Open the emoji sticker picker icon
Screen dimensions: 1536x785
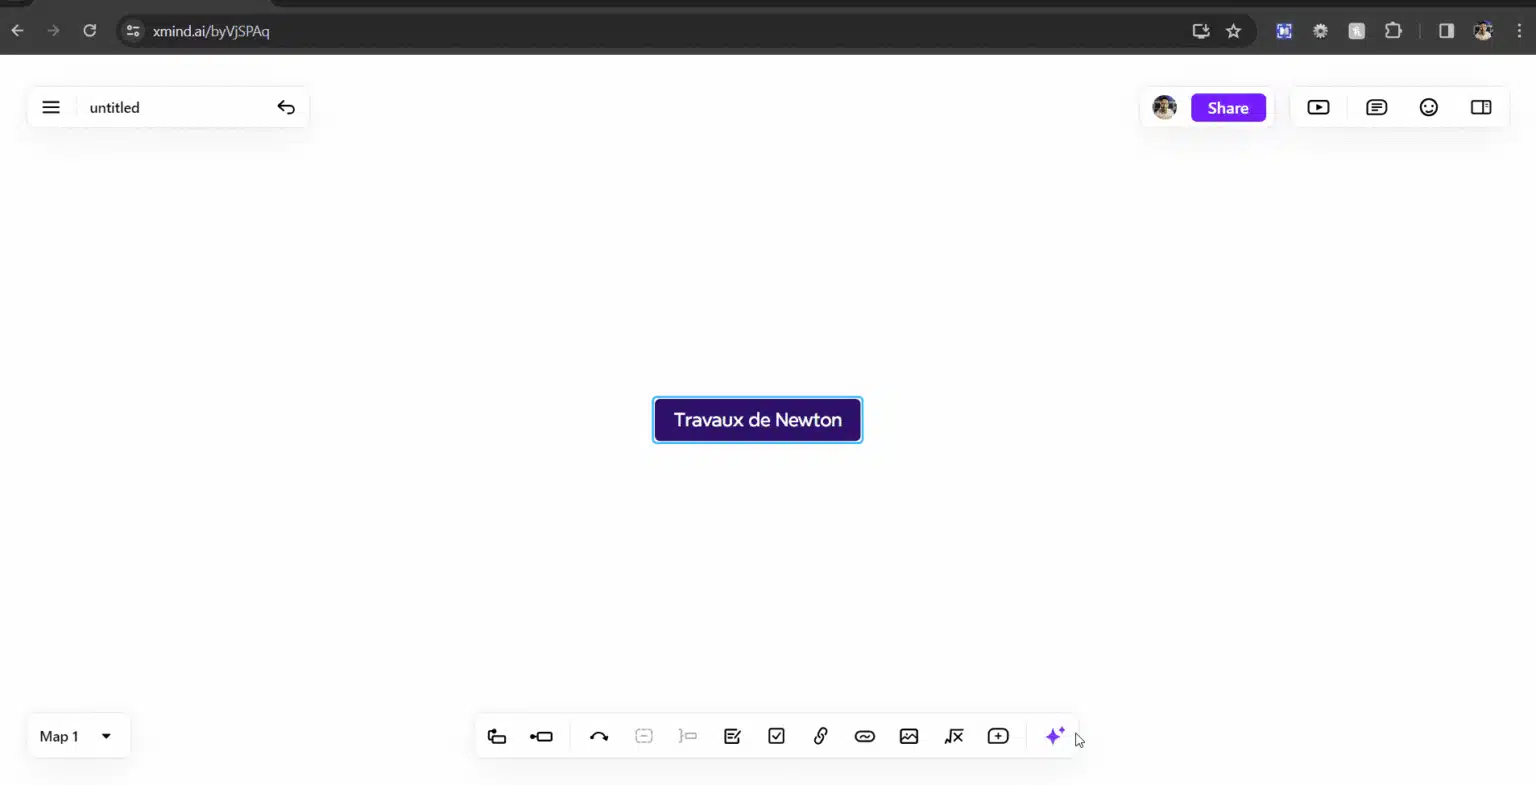1428,107
